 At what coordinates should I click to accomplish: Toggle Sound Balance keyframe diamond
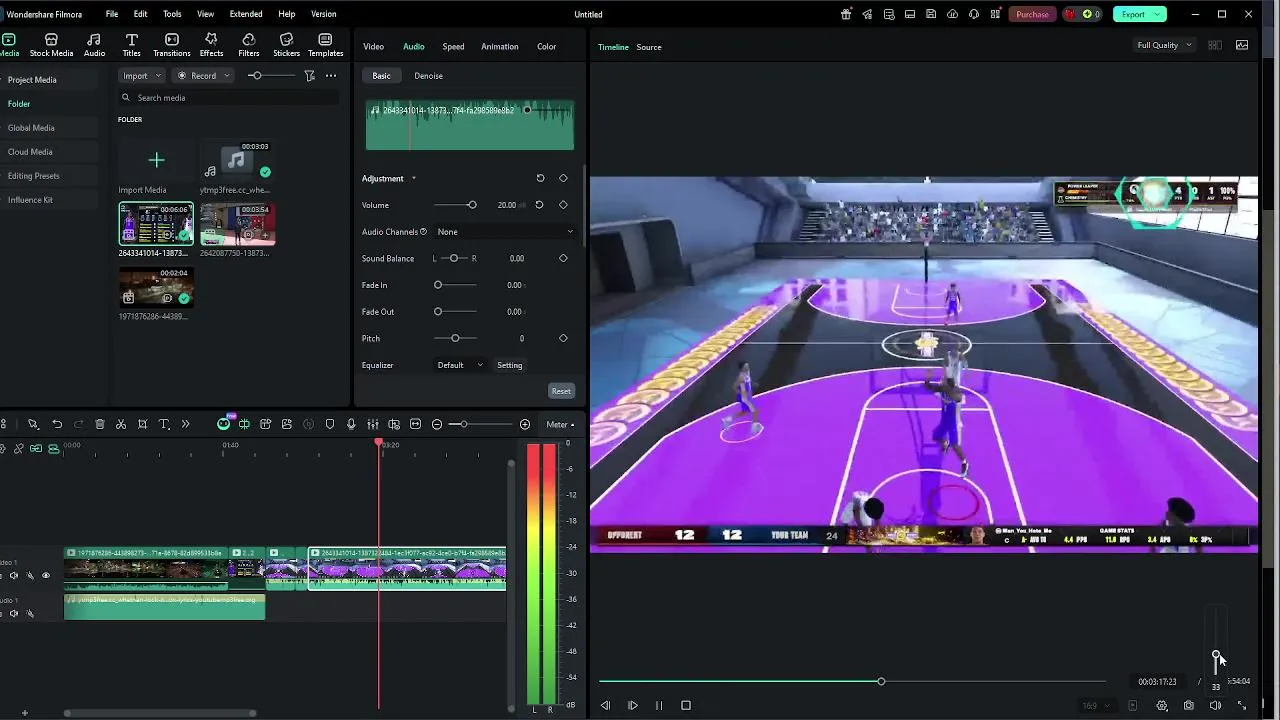click(x=563, y=258)
